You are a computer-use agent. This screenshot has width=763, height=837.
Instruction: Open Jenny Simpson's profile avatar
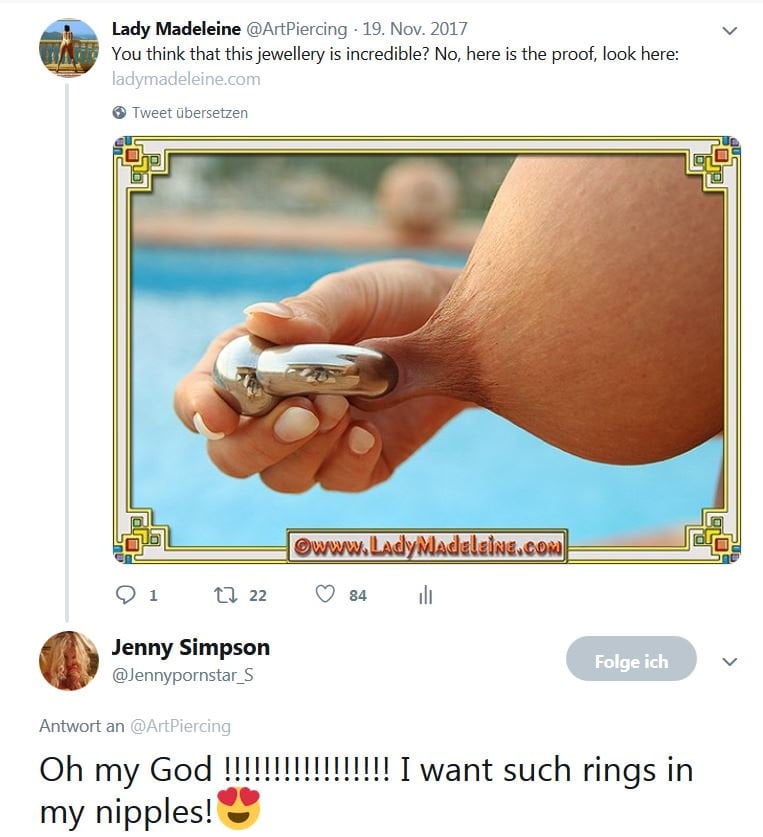(x=69, y=660)
